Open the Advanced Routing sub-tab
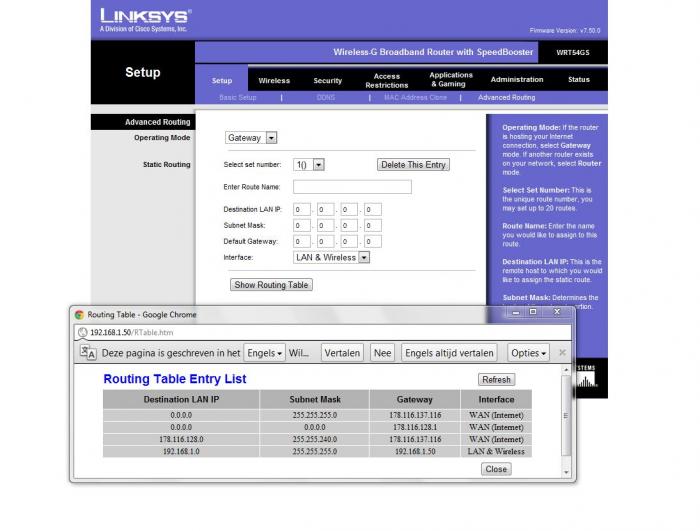 coord(506,97)
